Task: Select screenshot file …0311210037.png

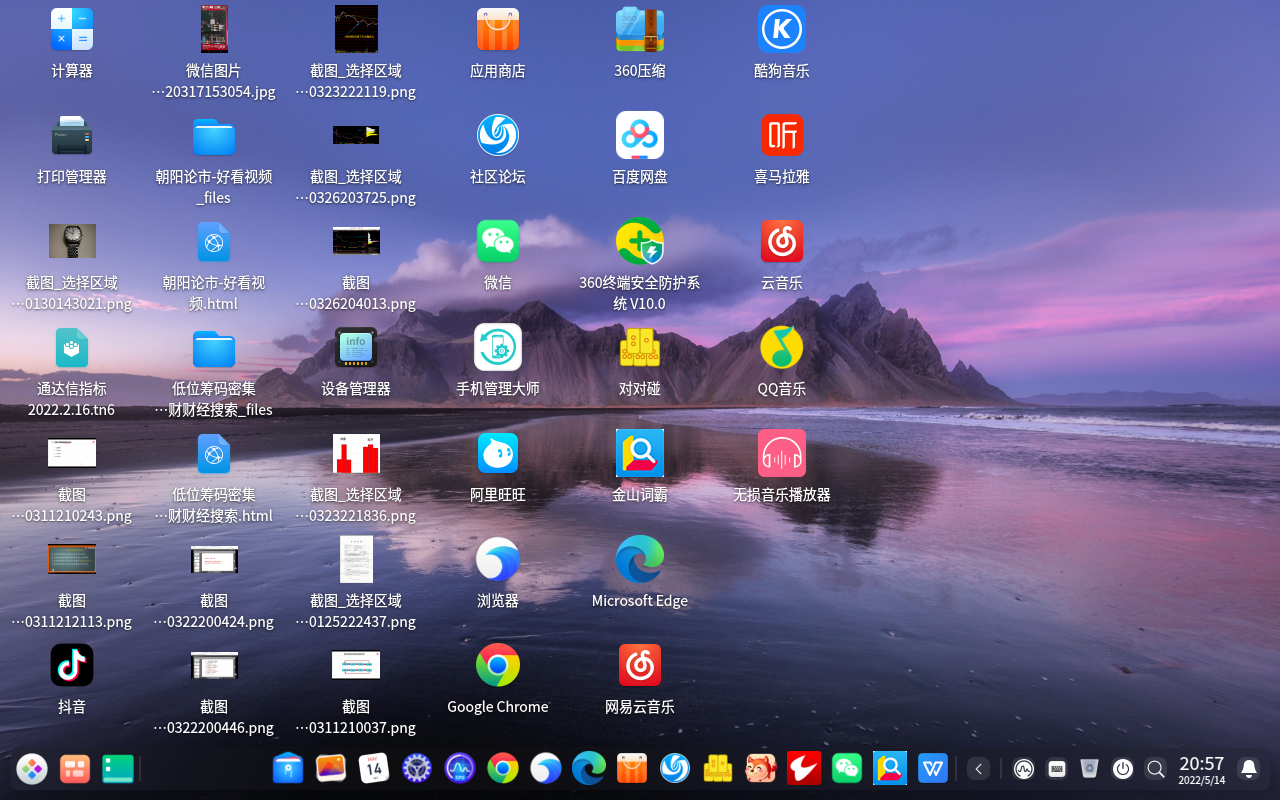Action: 356,665
